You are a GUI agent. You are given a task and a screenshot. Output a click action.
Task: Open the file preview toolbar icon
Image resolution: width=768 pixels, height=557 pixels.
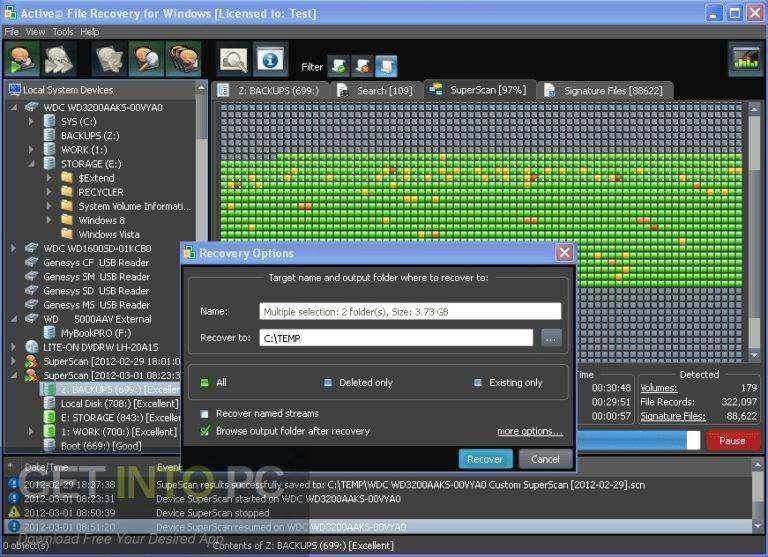[234, 60]
